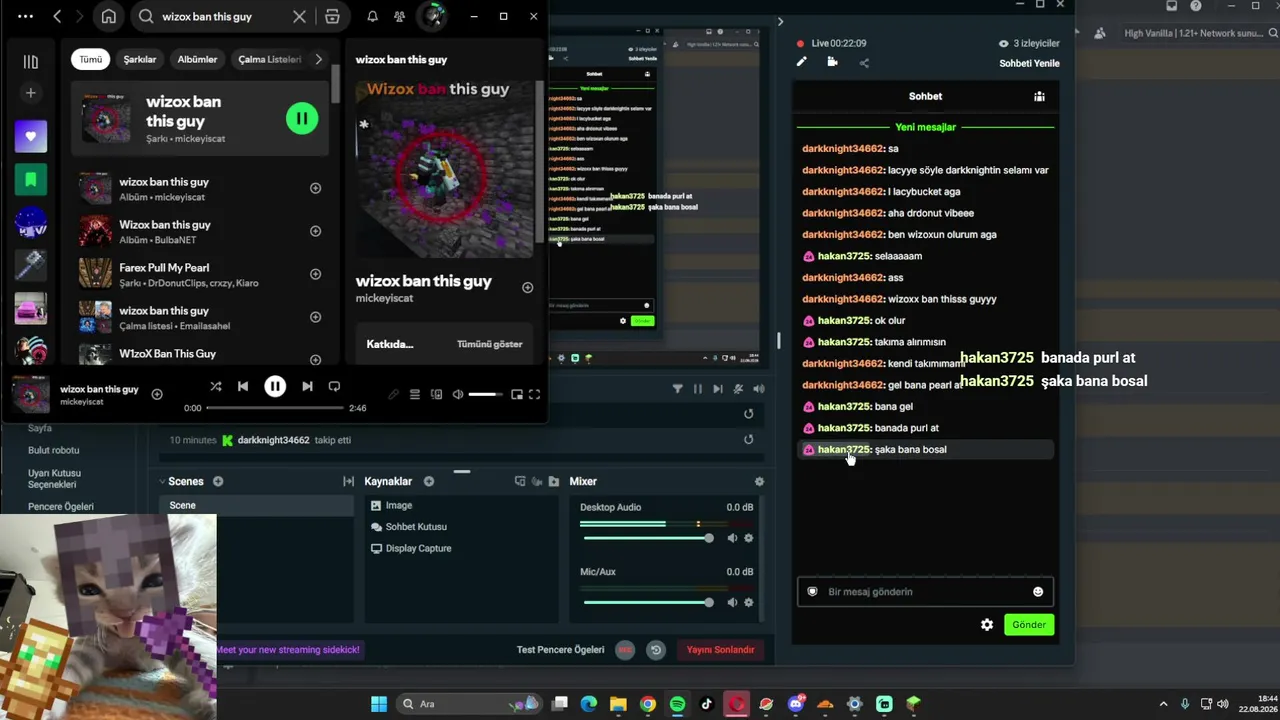Viewport: 1280px width, 720px height.
Task: Select the Şarkılar filter chip
Action: 140,59
